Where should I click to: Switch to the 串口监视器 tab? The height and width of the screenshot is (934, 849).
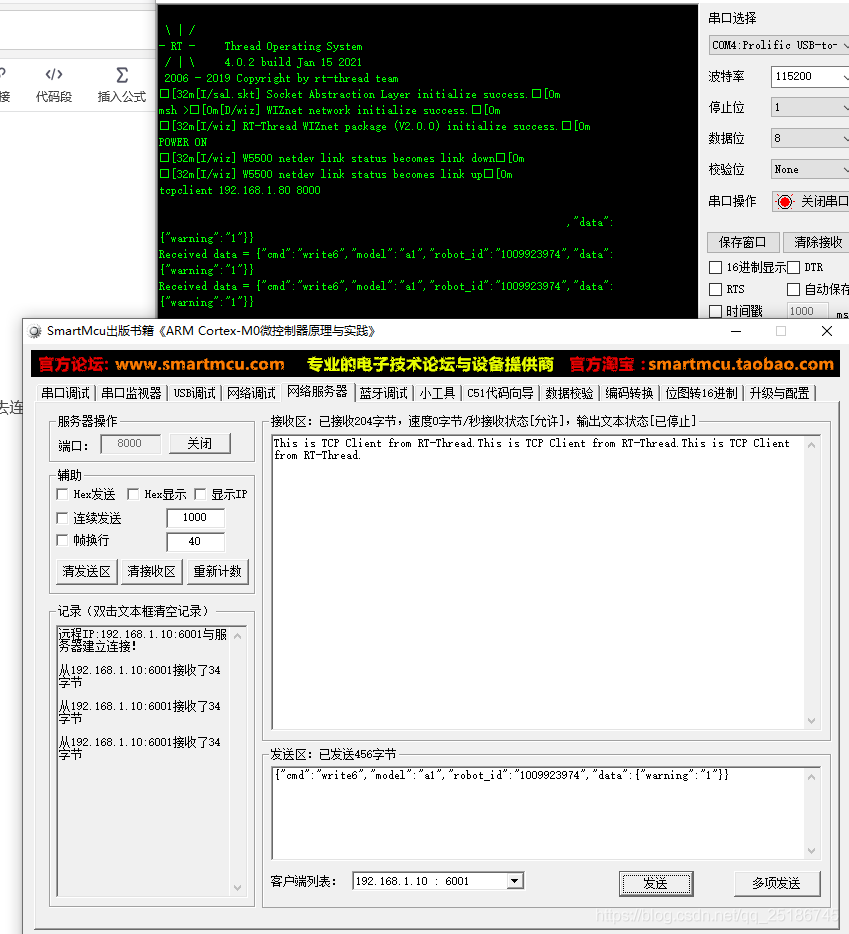click(131, 393)
